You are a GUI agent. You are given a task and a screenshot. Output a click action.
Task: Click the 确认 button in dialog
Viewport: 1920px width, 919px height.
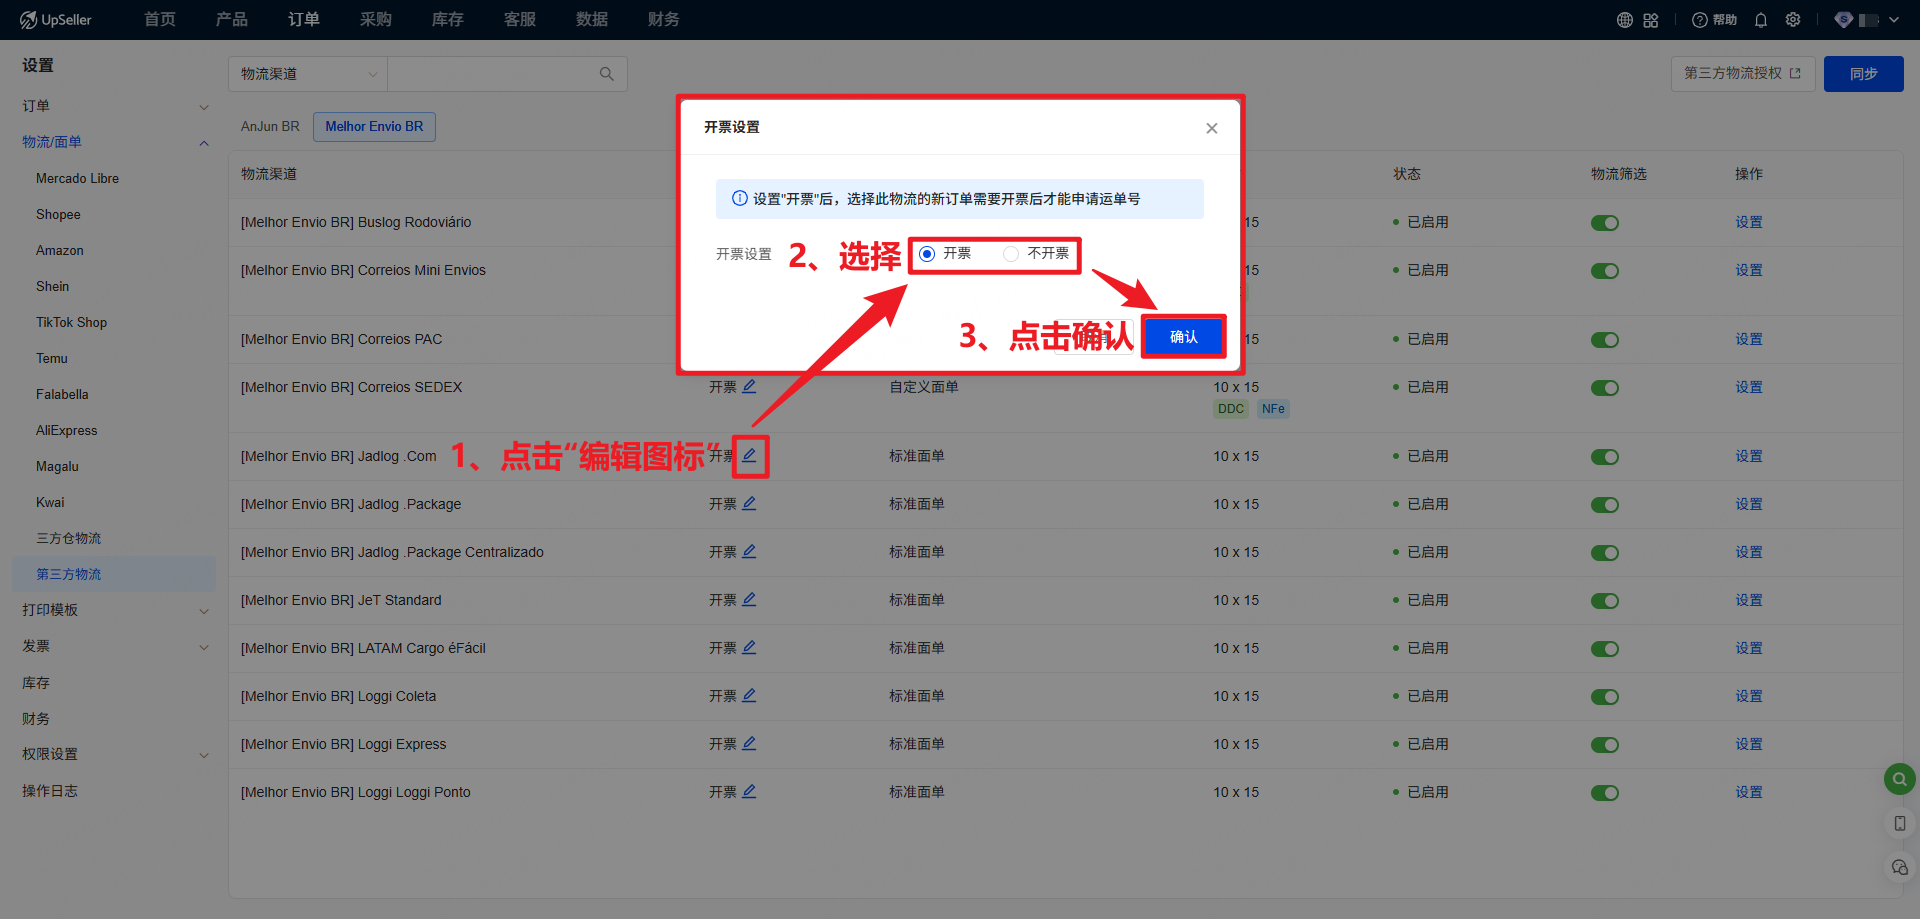[x=1184, y=337]
